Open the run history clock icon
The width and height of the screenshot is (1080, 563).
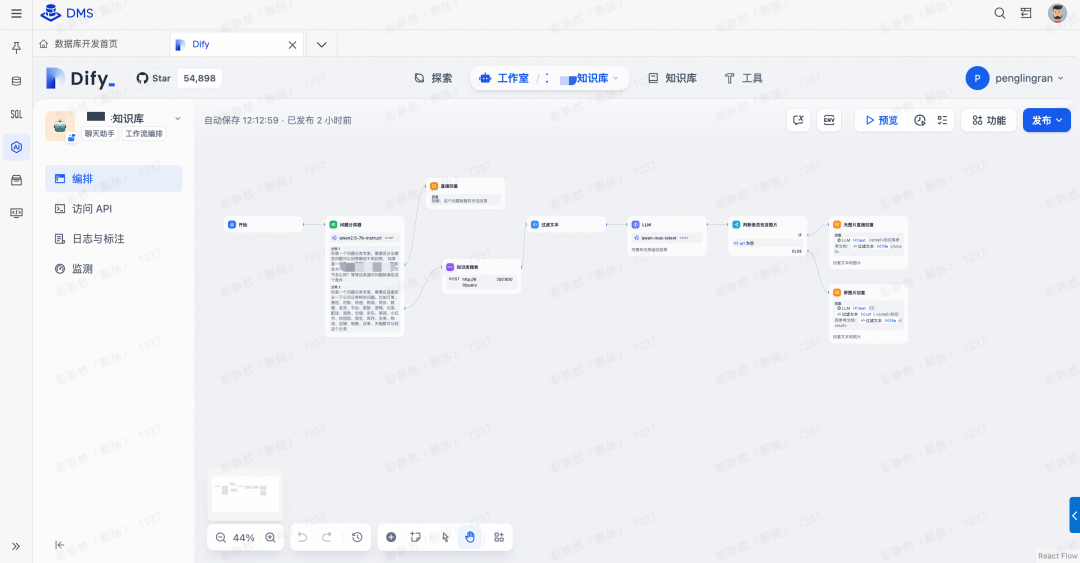pos(920,120)
